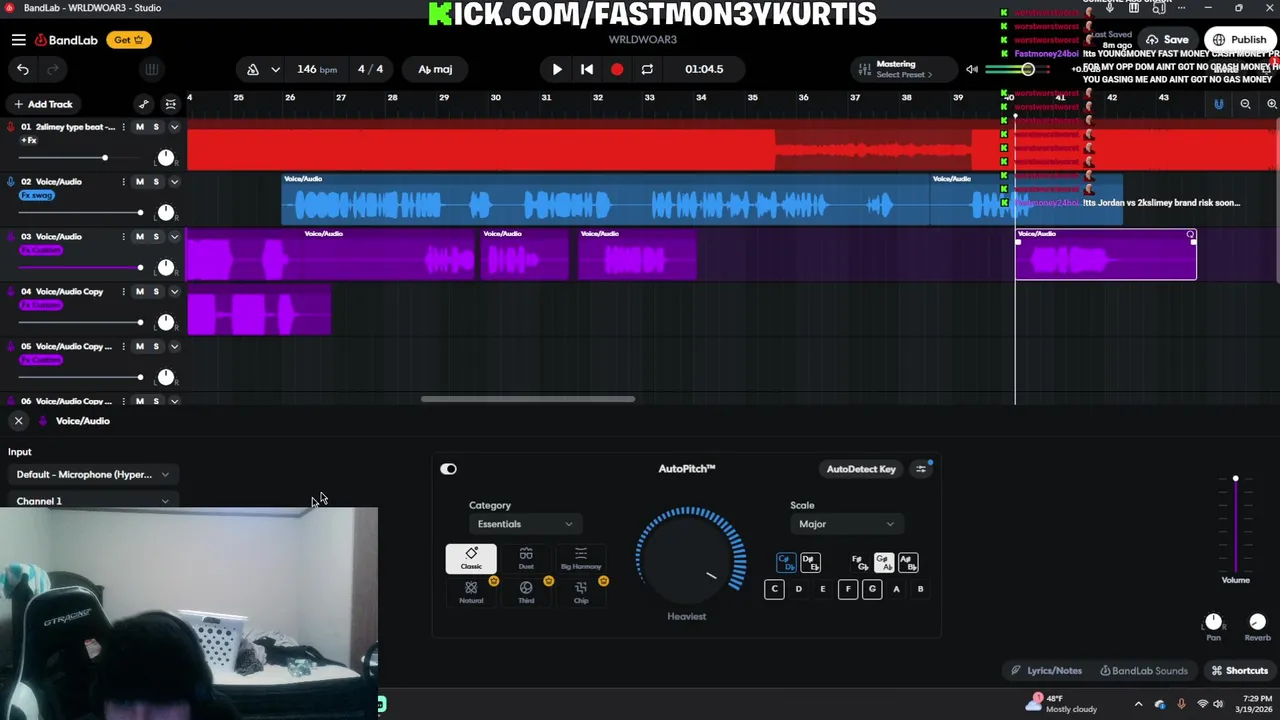Solo track 02 Voice/Audio
Screen dimensions: 1280x720
click(x=156, y=182)
